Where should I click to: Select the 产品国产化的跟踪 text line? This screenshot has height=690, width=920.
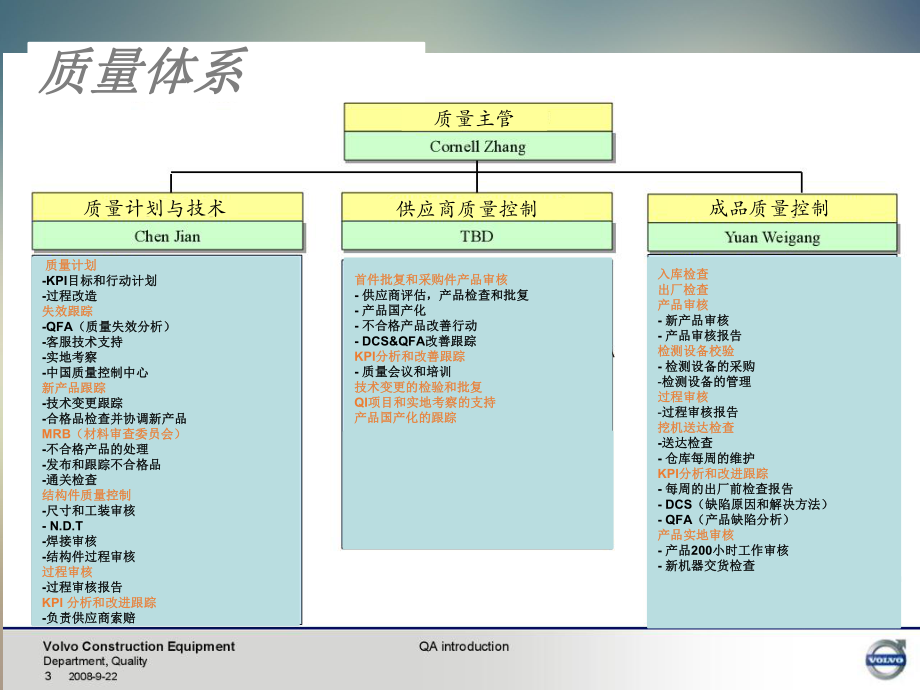(407, 419)
